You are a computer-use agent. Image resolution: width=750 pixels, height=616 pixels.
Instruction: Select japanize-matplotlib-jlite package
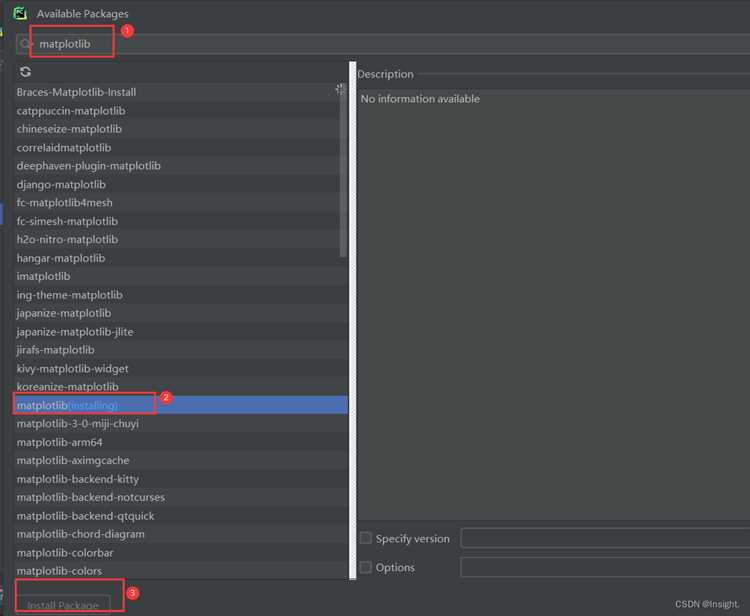(x=181, y=332)
